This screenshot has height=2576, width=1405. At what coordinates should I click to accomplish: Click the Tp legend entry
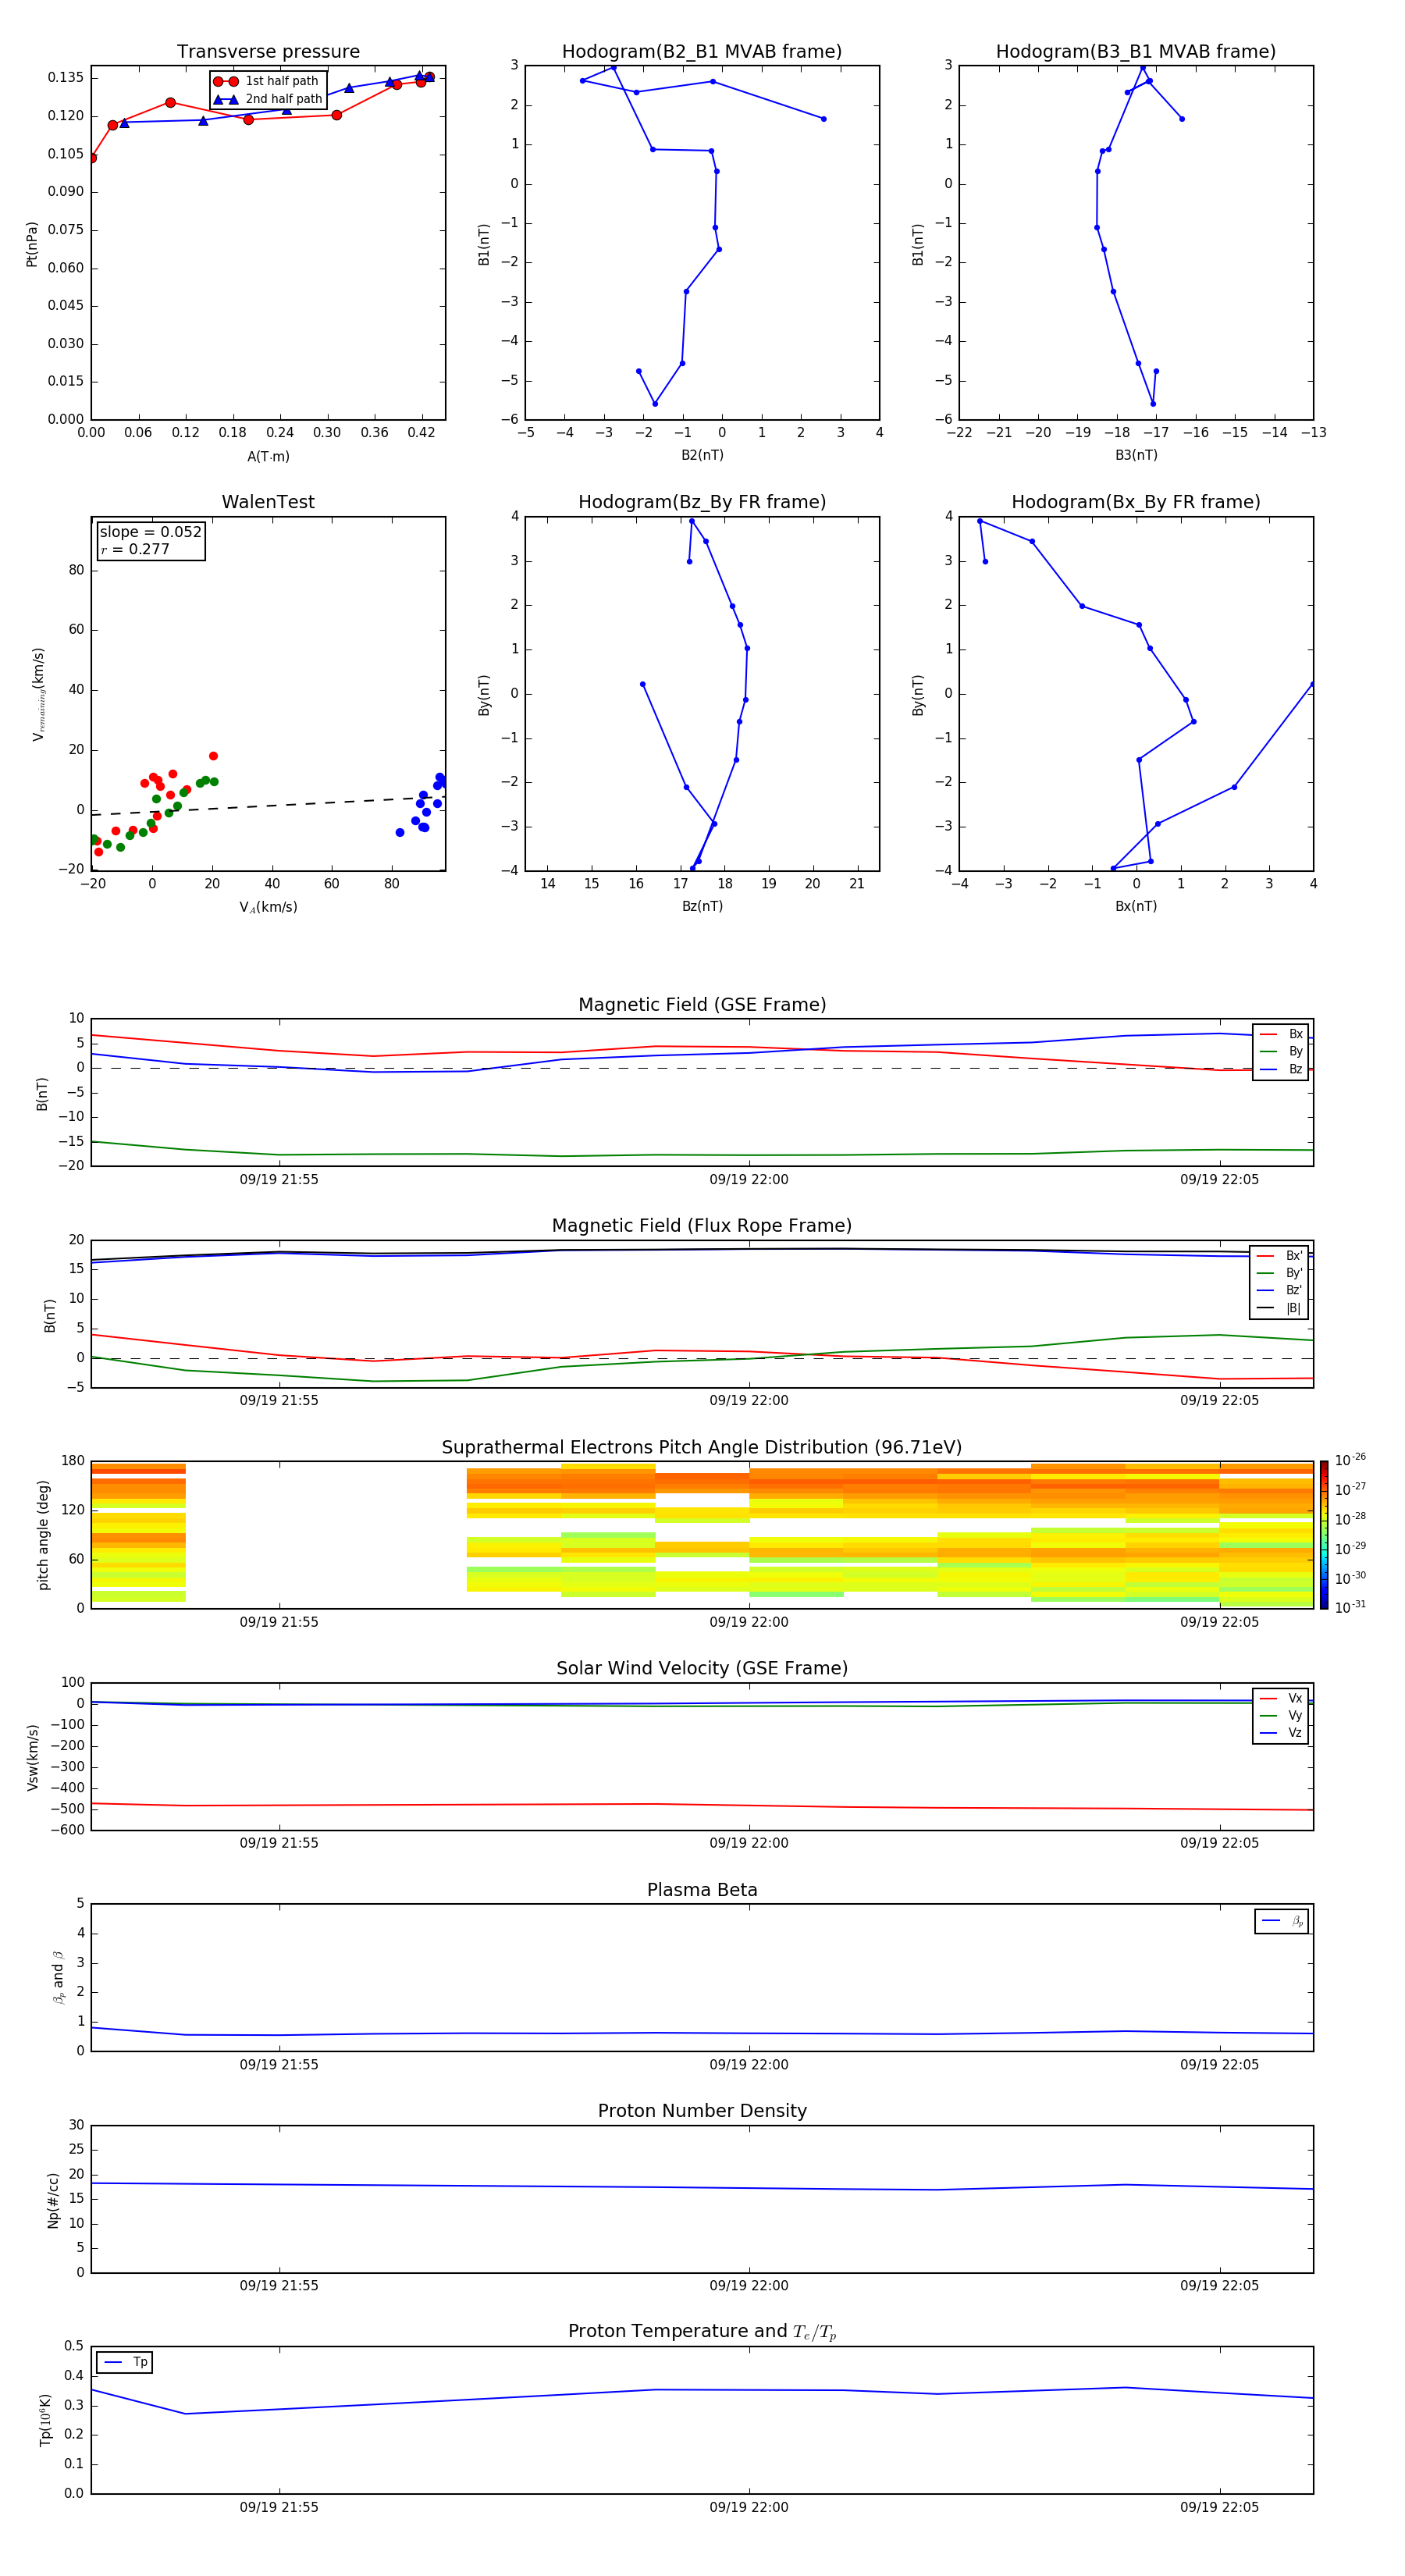125,2362
